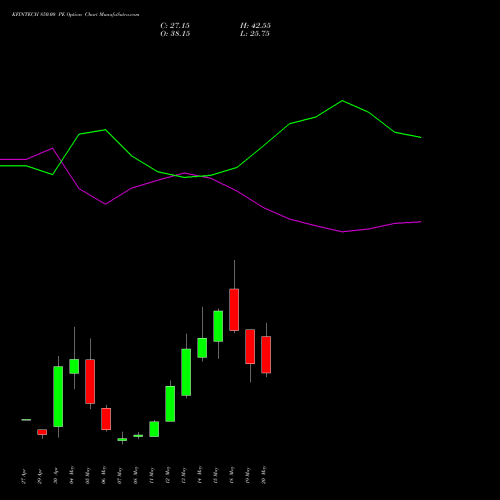The image size is (500, 500).
Task: Click the 27 Apr date label
Action: 24,476
